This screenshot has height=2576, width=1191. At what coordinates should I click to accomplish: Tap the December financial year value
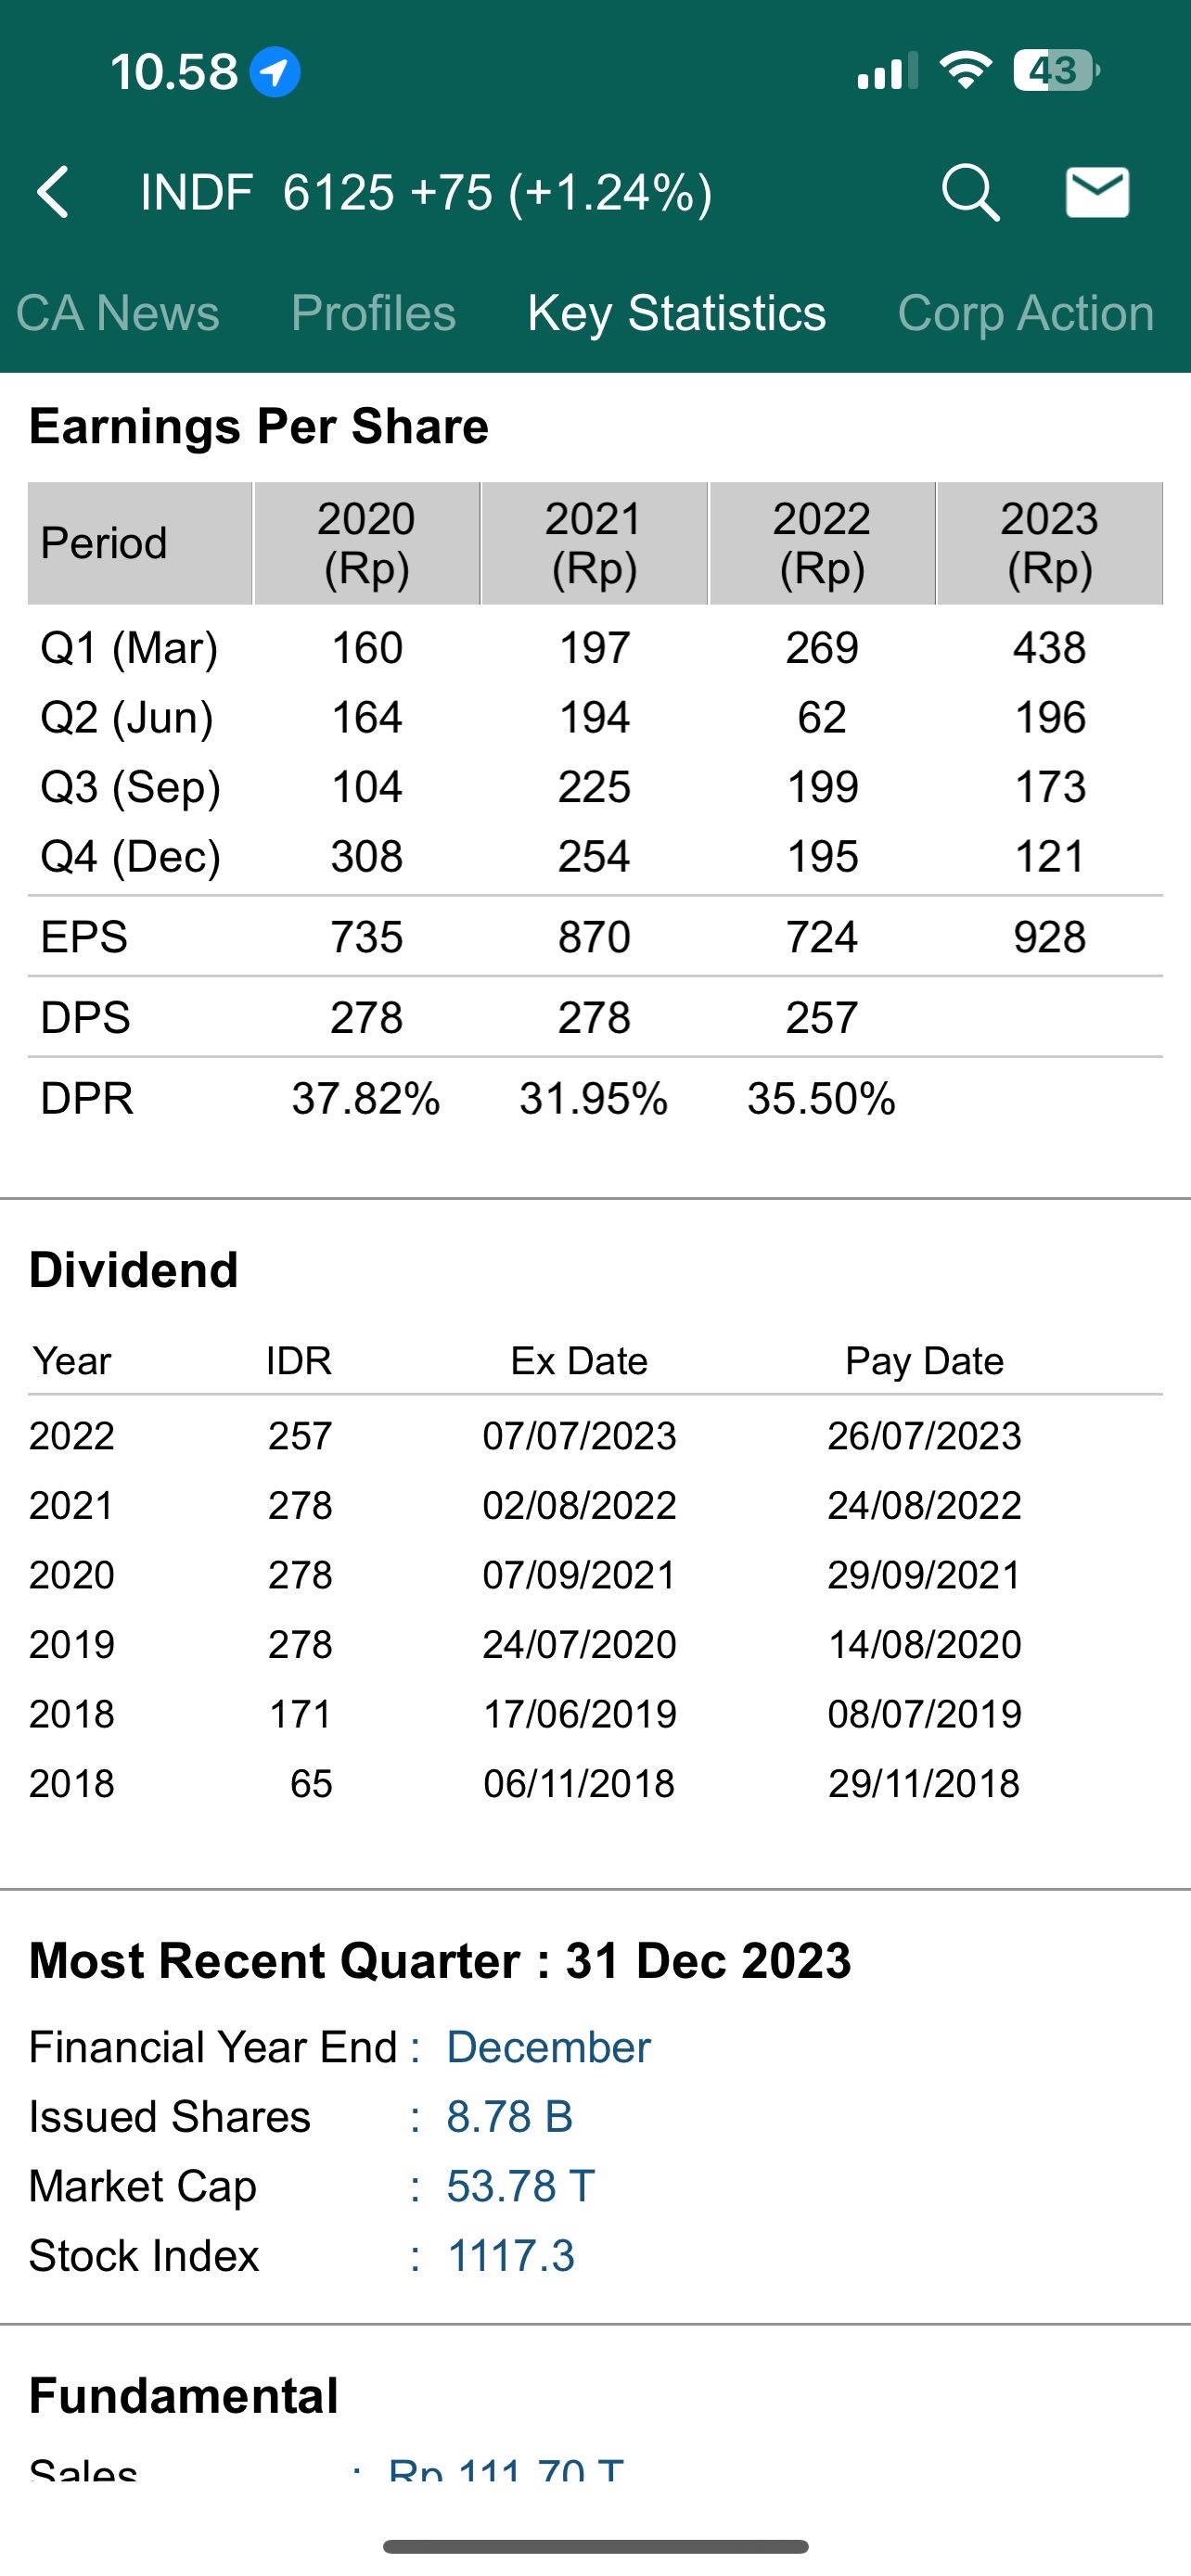pos(548,2047)
